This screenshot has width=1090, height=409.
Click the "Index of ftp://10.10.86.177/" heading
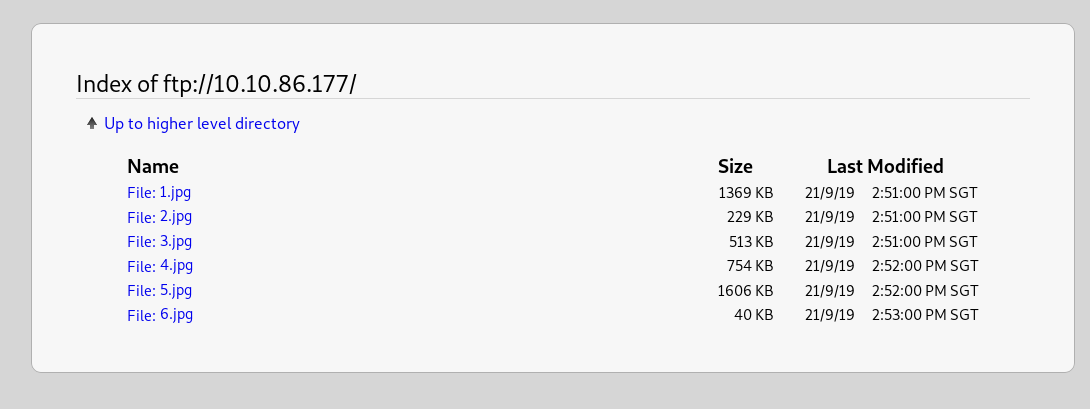(x=216, y=83)
